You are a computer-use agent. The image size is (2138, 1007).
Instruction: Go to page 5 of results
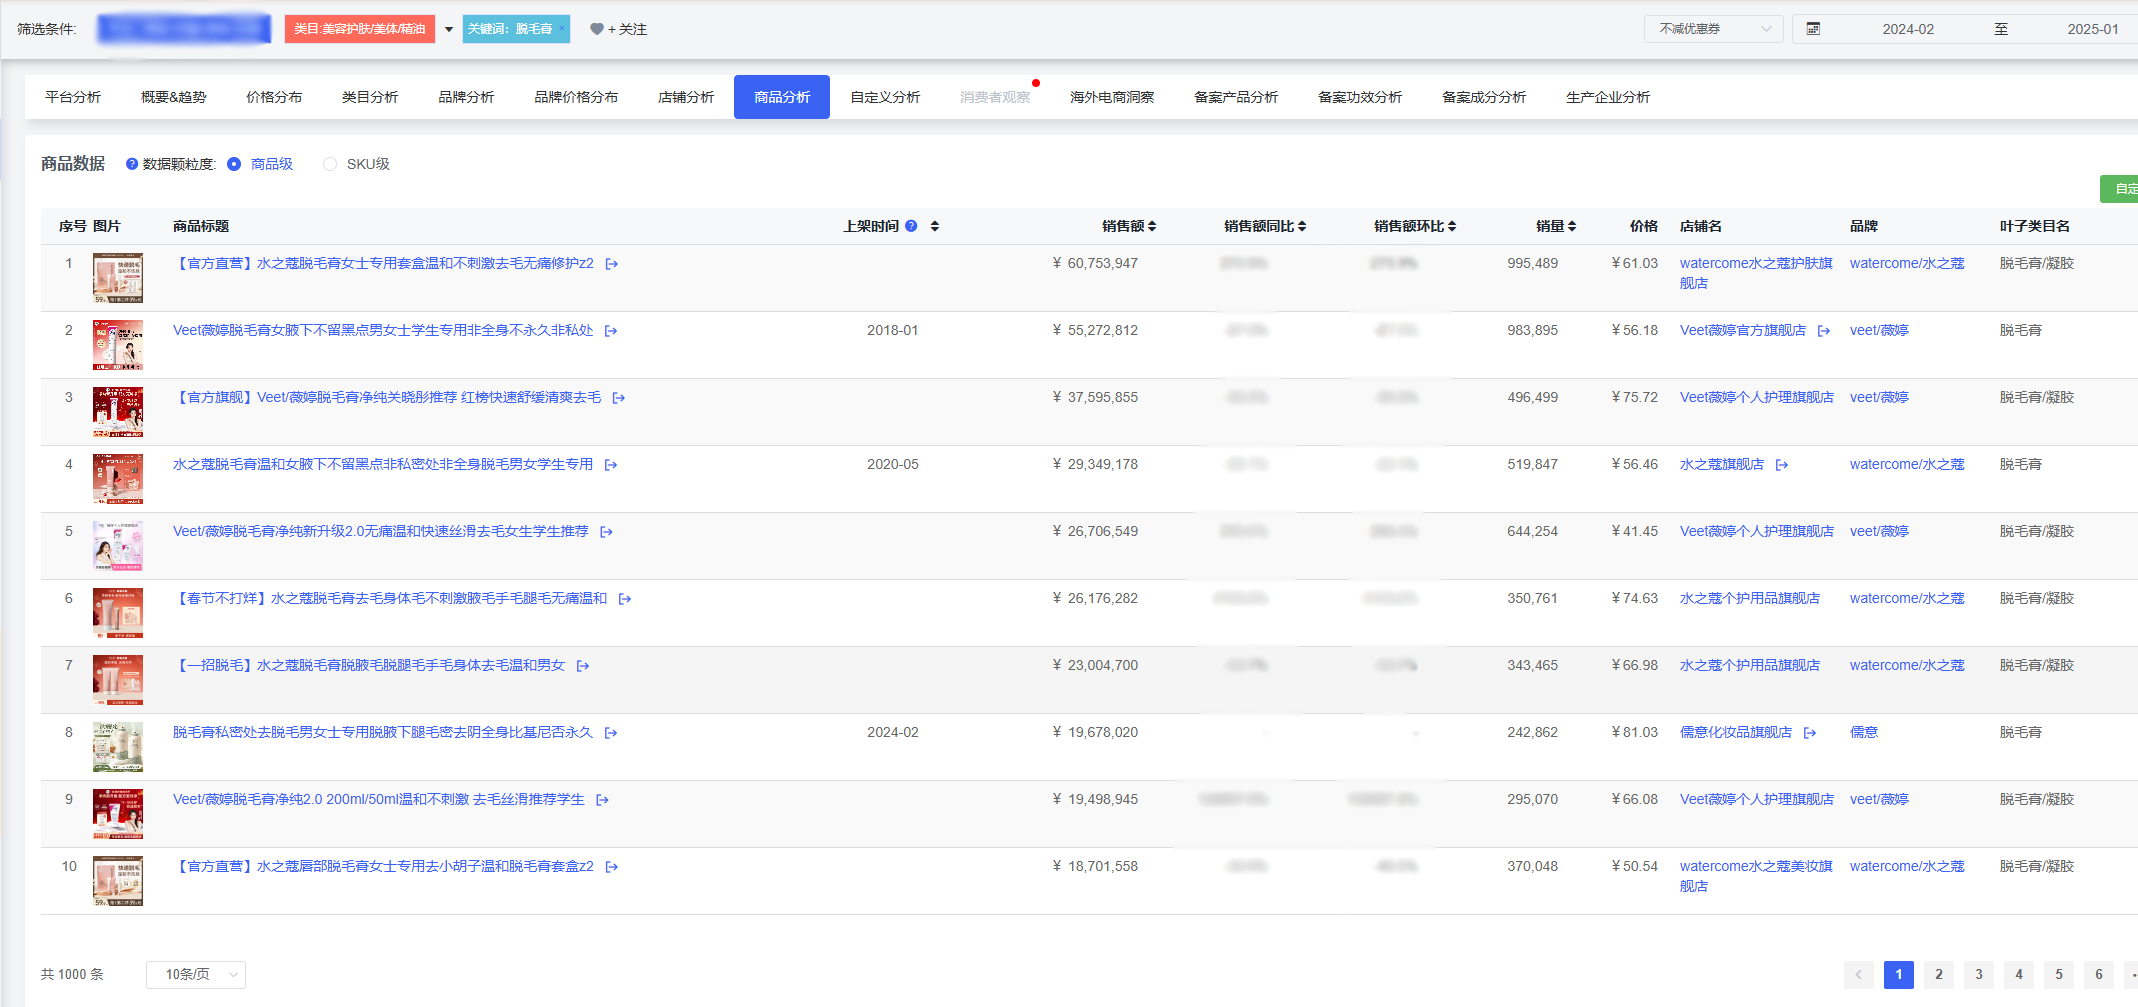click(2059, 974)
